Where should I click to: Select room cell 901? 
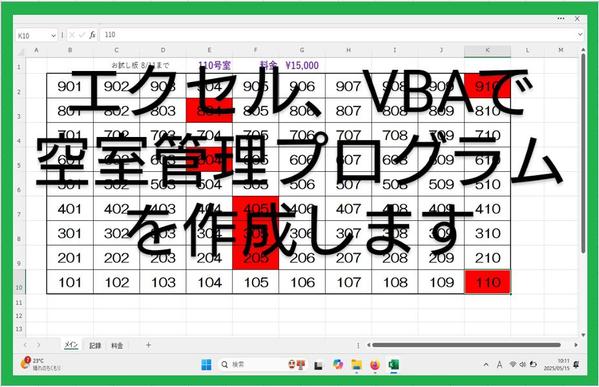[70, 86]
